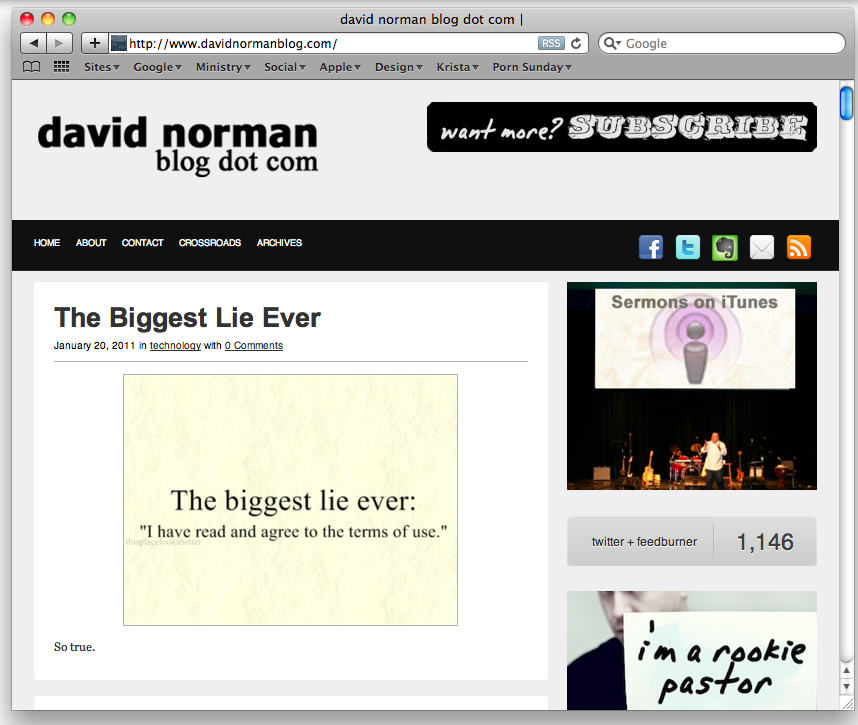Expand the Sites bookmarks menu
This screenshot has width=858, height=725.
point(101,67)
